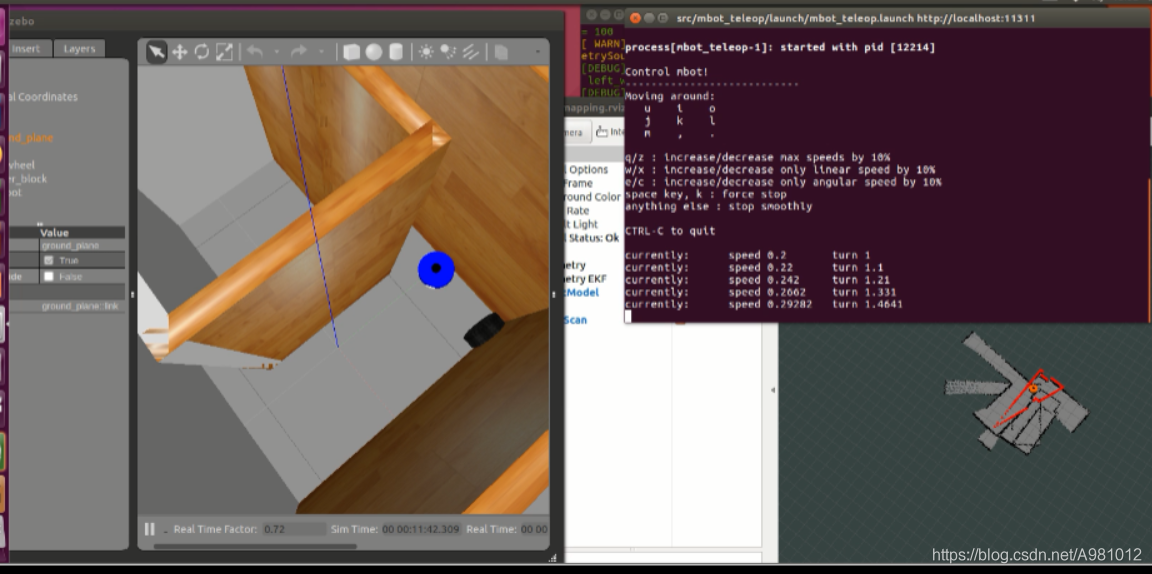Viewport: 1152px width, 574px height.
Task: Click the Default Light property in RViz
Action: [x=581, y=224]
